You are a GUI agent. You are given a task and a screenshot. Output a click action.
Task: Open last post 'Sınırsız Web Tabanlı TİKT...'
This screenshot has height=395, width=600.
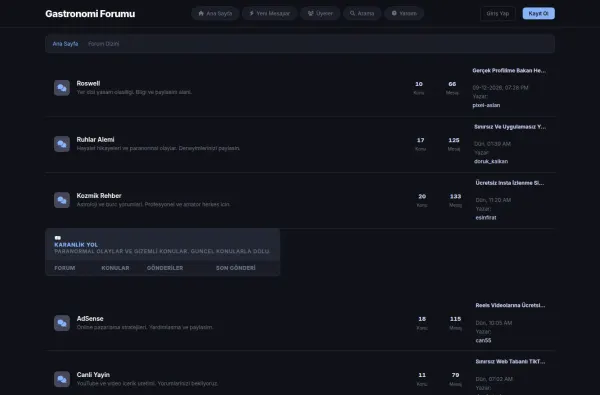click(x=510, y=362)
